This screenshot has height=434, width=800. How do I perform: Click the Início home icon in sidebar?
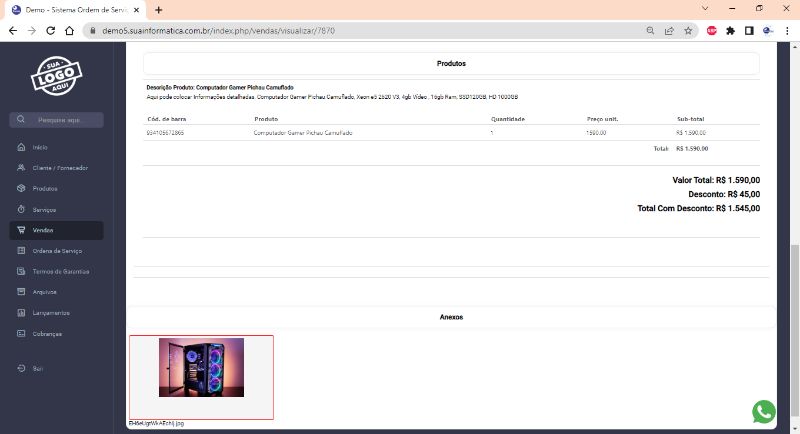(x=21, y=147)
